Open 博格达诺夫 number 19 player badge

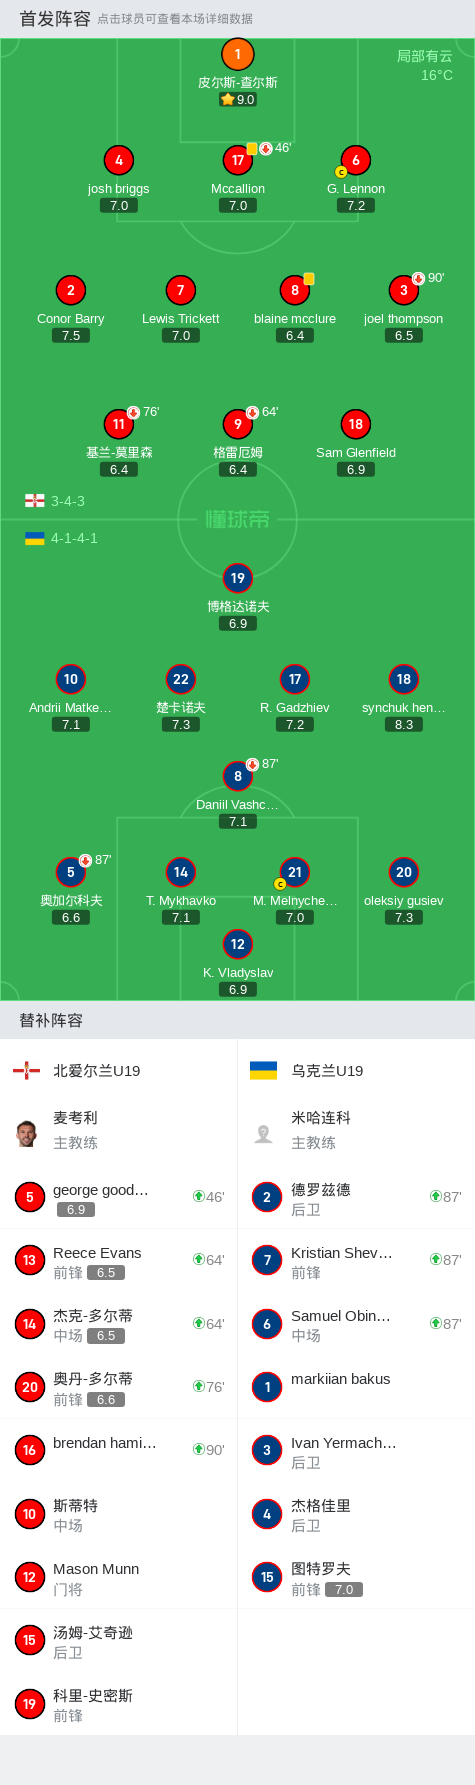[238, 578]
